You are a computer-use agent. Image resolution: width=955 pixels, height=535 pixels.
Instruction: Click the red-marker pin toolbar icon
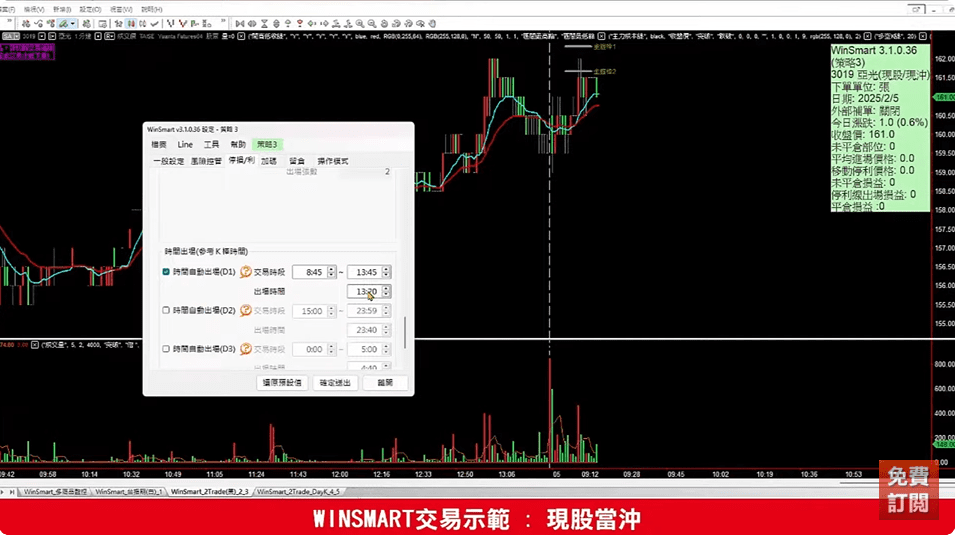(x=300, y=24)
